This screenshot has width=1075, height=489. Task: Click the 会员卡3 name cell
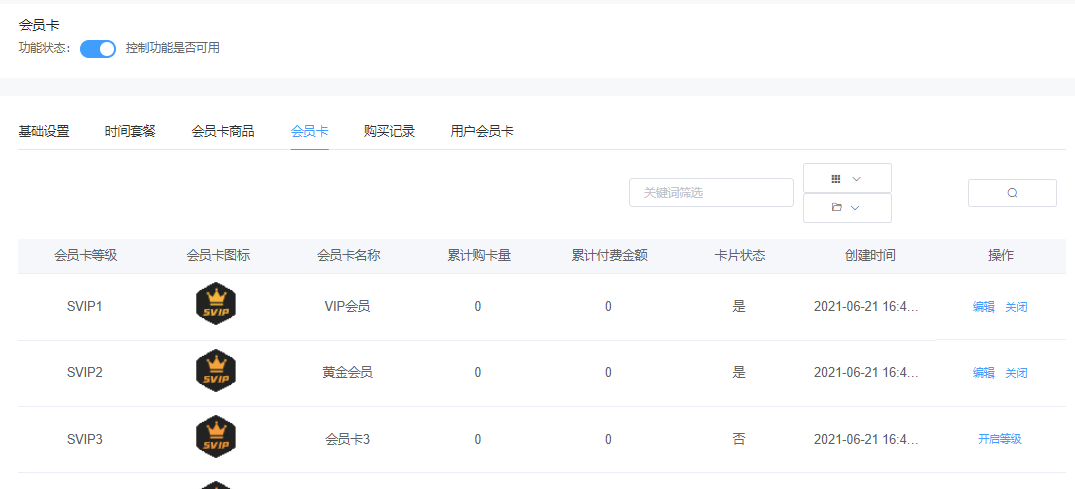tap(348, 439)
